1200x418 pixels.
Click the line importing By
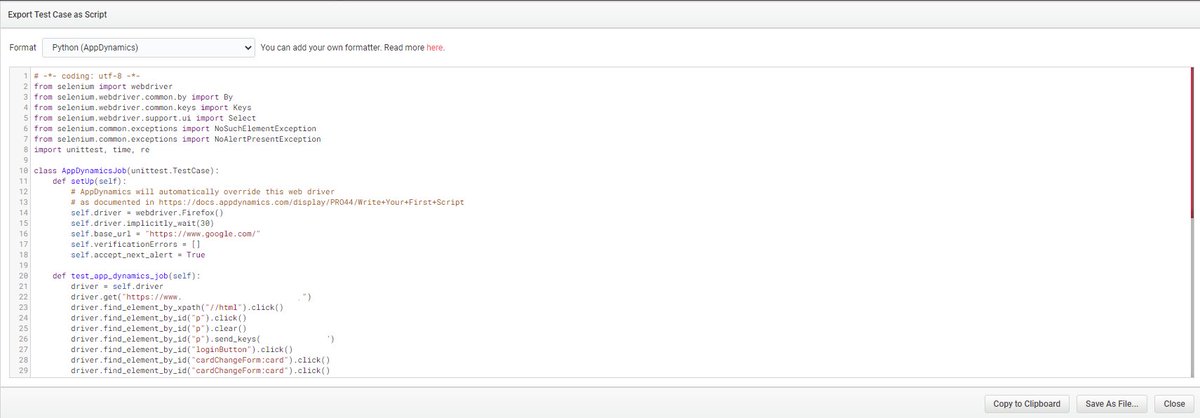[x=133, y=97]
